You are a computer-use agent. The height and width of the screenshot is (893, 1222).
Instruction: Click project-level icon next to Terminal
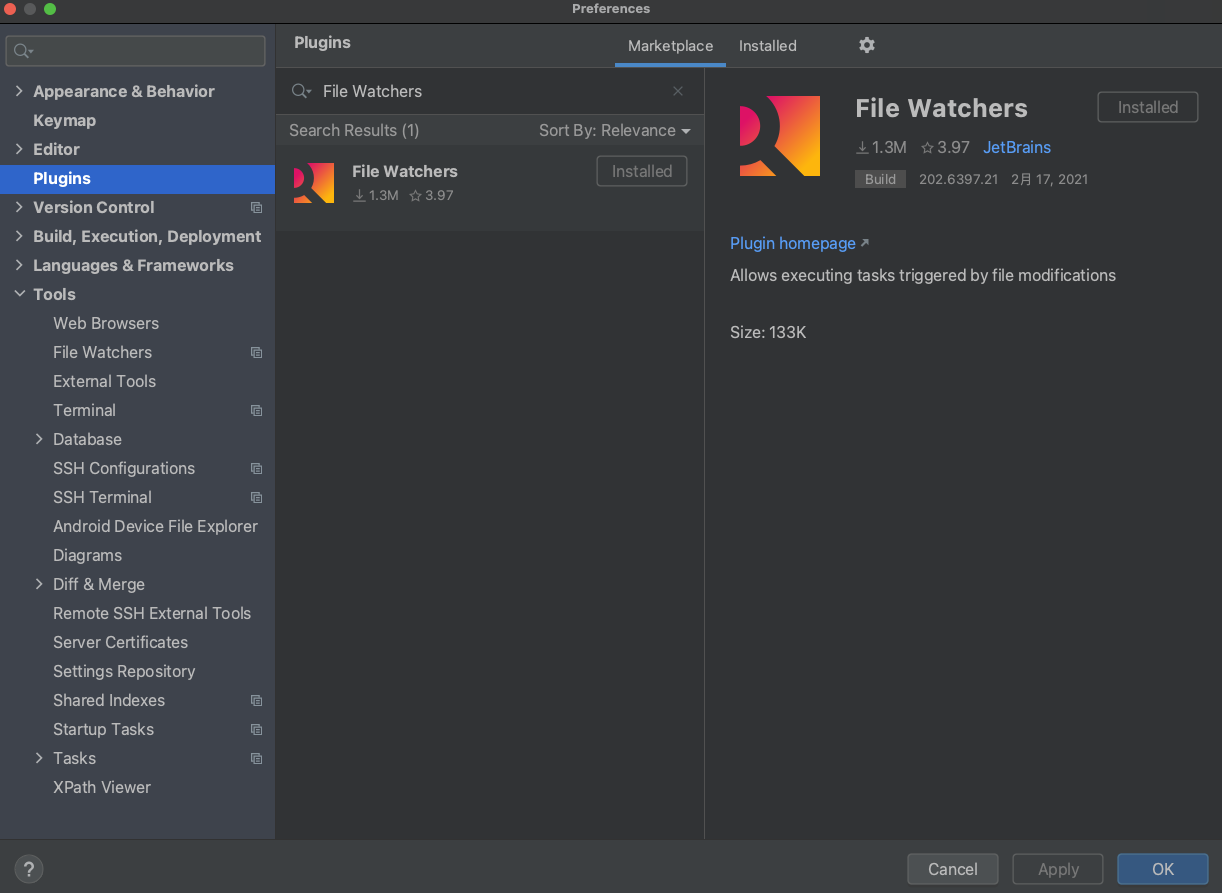[257, 411]
